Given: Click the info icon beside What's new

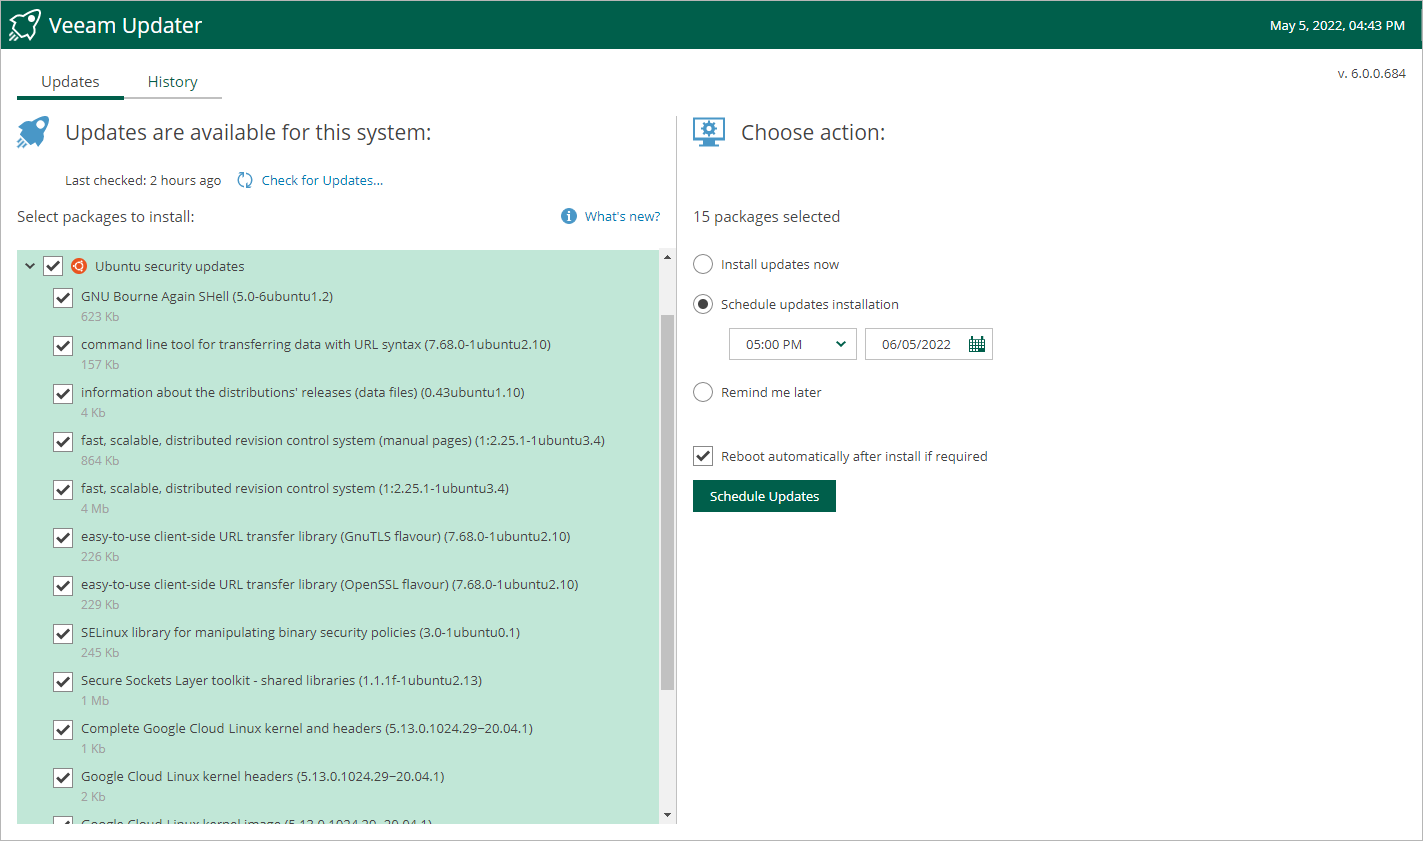Looking at the screenshot, I should point(569,216).
